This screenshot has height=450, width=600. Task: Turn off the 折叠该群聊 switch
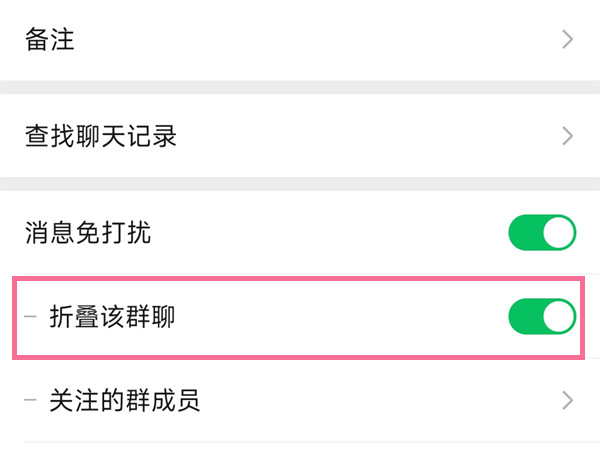(x=542, y=317)
